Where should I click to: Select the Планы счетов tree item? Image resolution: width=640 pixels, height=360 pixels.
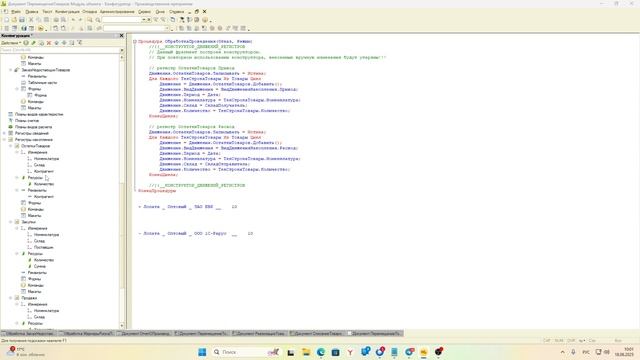(x=27, y=120)
